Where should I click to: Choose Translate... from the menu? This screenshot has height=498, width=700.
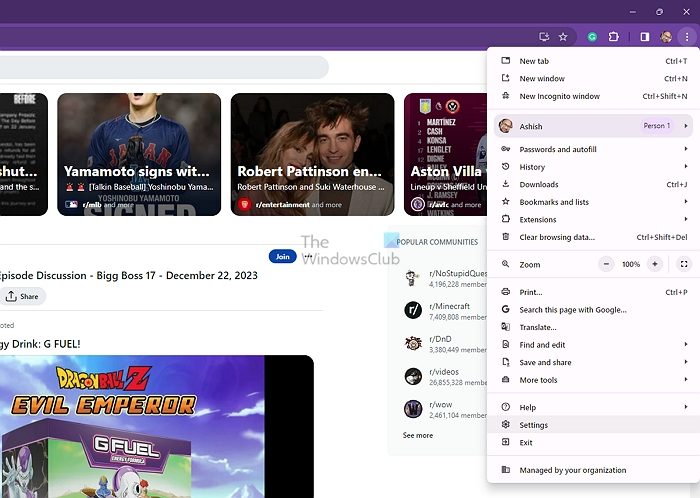pyautogui.click(x=594, y=327)
